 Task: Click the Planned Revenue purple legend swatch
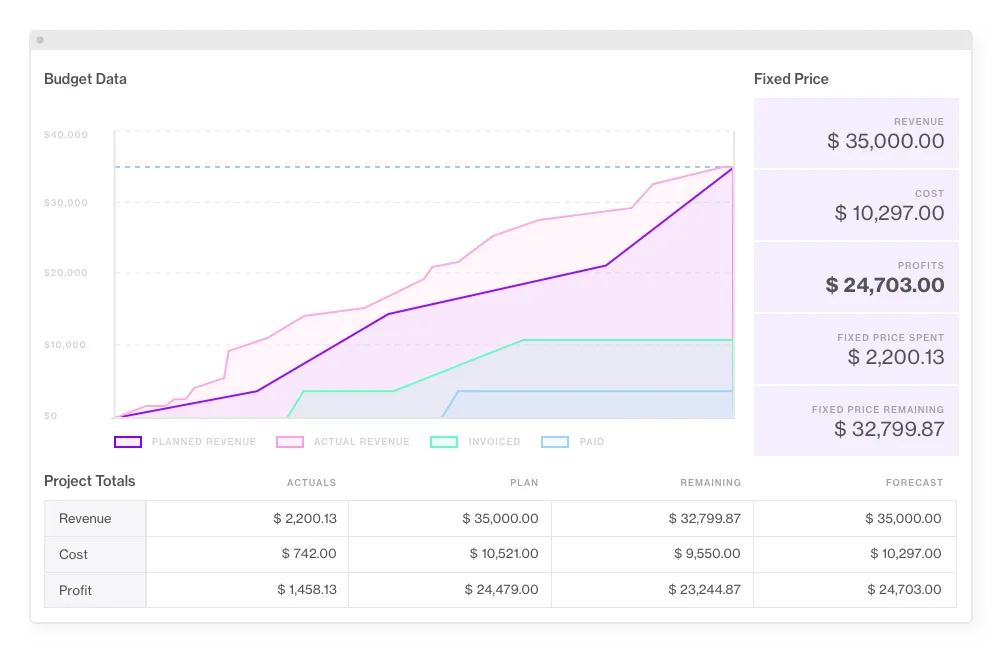click(x=128, y=442)
